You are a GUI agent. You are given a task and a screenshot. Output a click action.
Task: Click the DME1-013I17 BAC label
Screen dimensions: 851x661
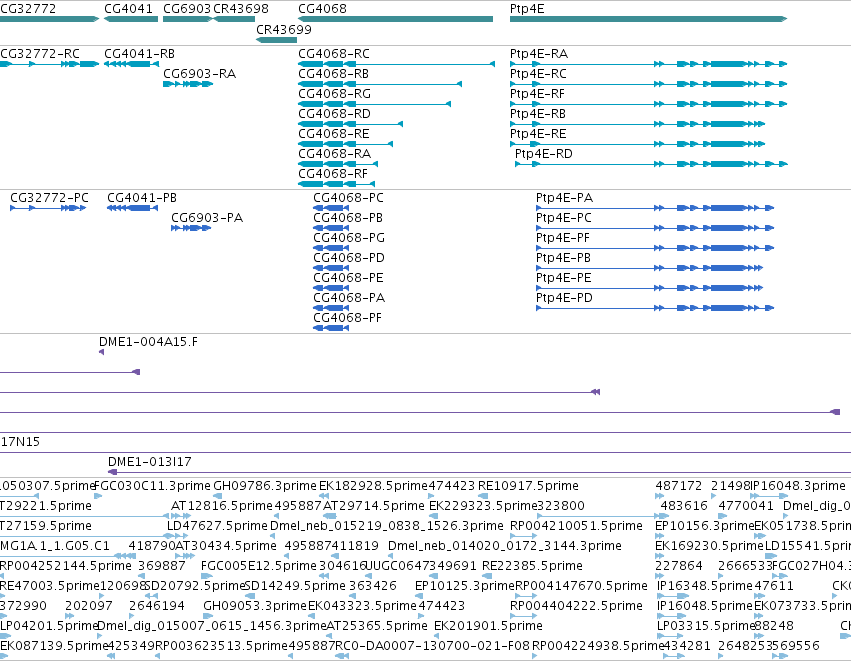pos(150,462)
